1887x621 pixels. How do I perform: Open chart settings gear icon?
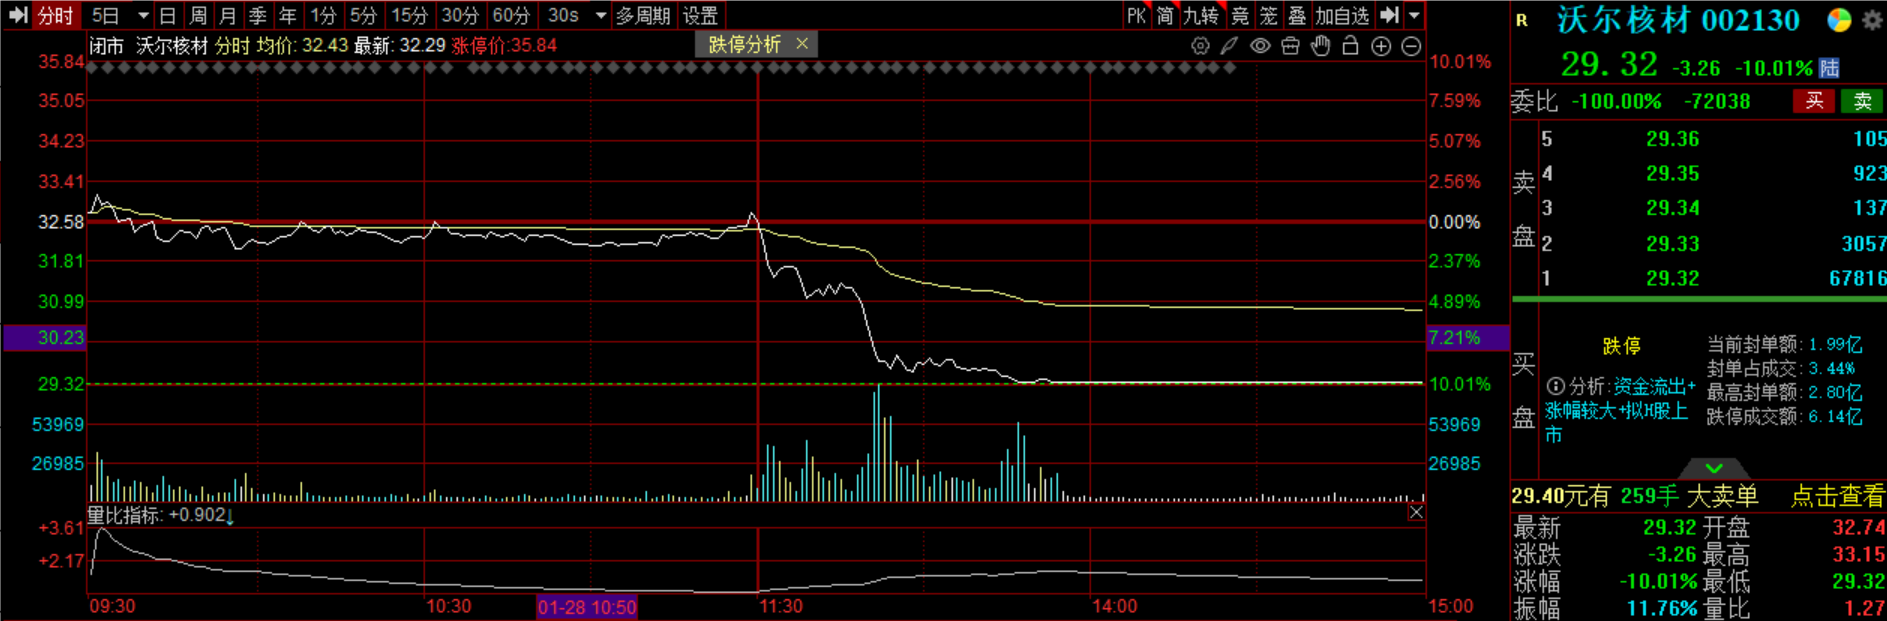[1200, 46]
